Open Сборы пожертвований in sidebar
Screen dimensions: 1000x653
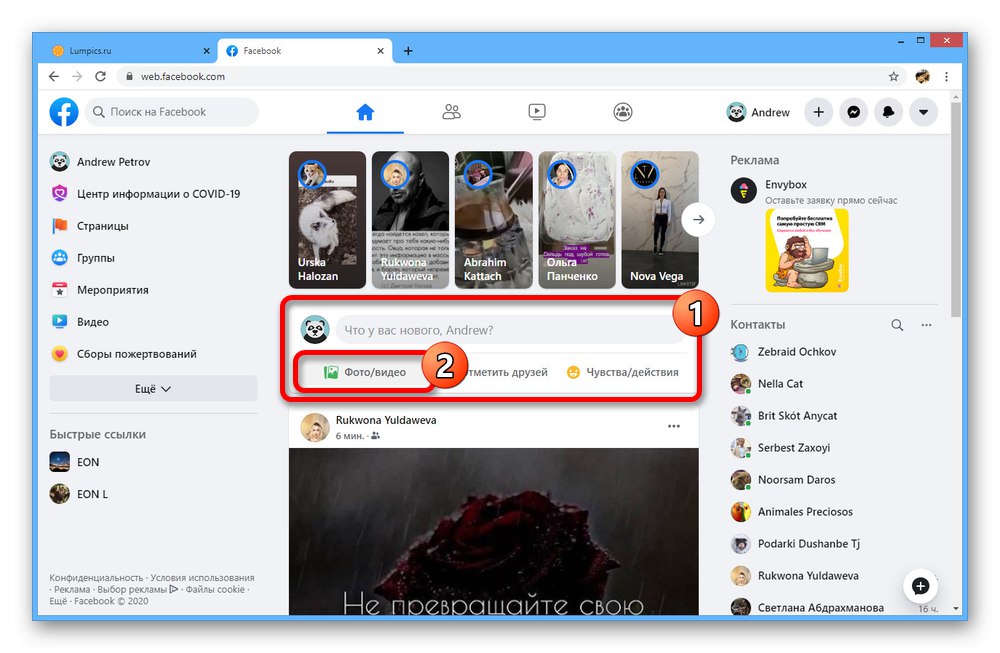coord(153,353)
